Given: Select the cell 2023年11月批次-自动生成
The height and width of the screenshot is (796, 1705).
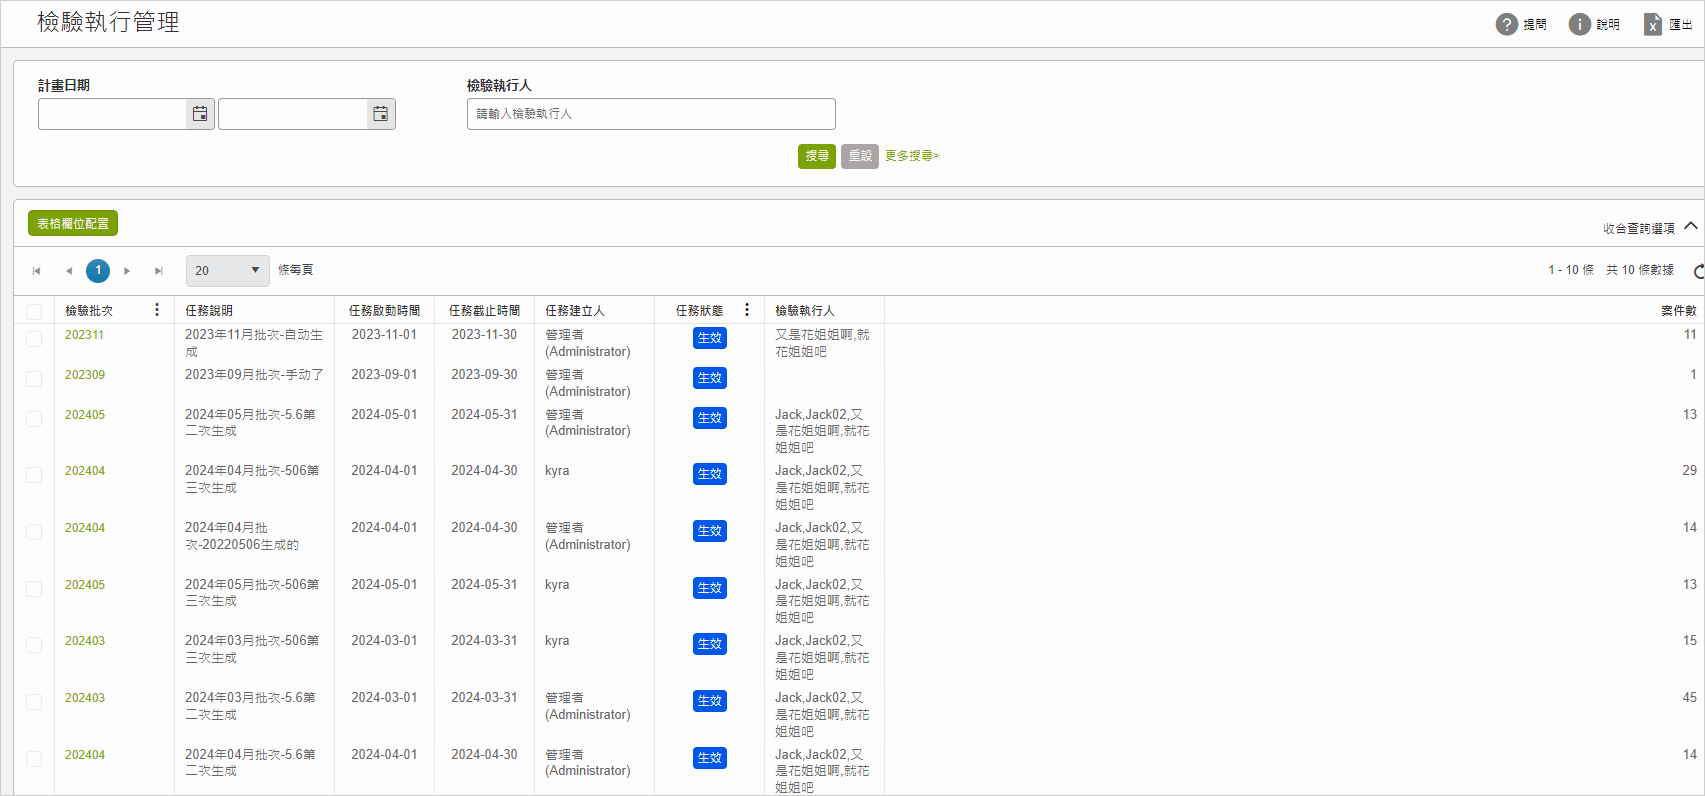Looking at the screenshot, I should pos(254,343).
